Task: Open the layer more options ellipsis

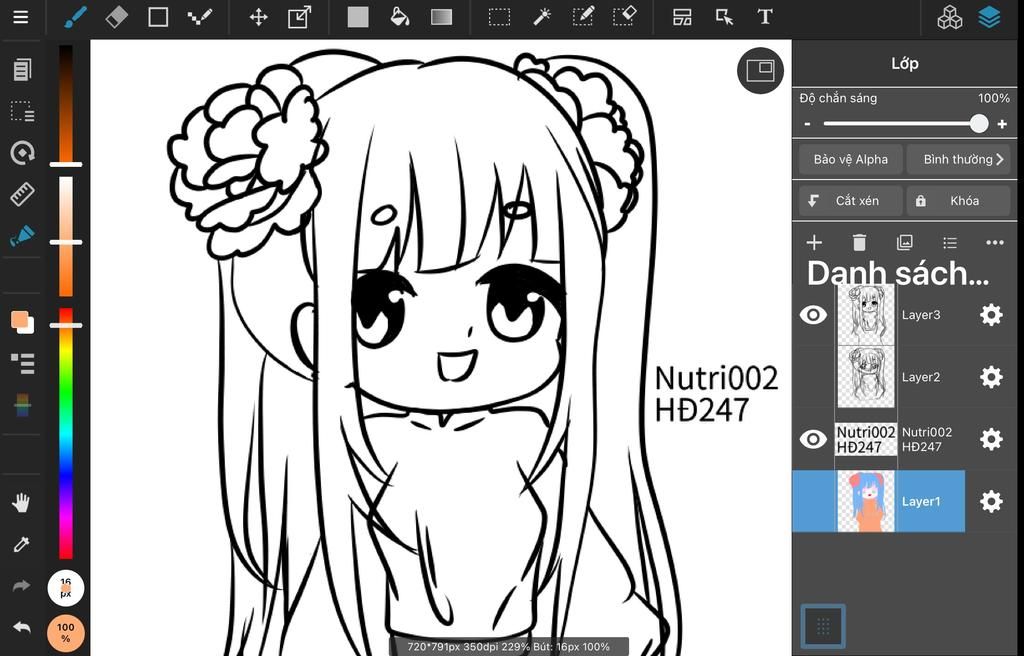Action: [995, 243]
